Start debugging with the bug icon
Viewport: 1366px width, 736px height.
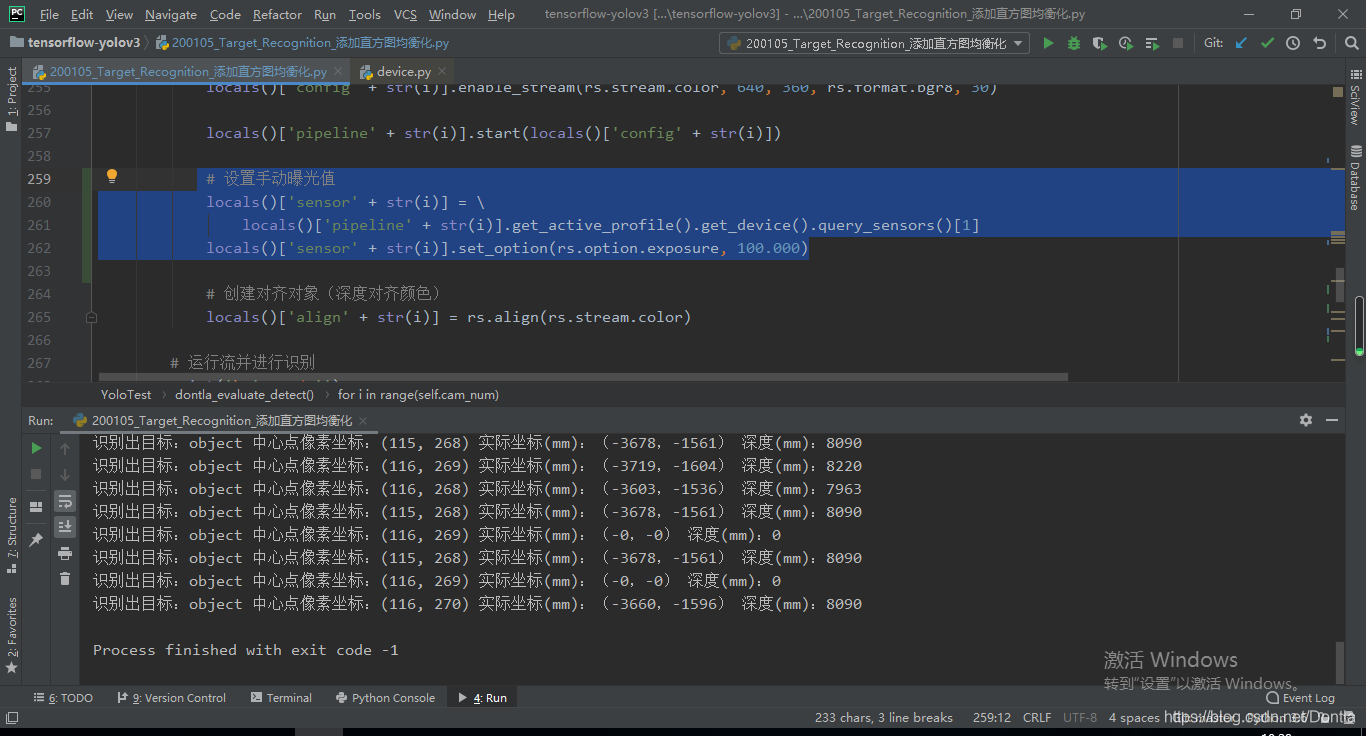tap(1074, 43)
